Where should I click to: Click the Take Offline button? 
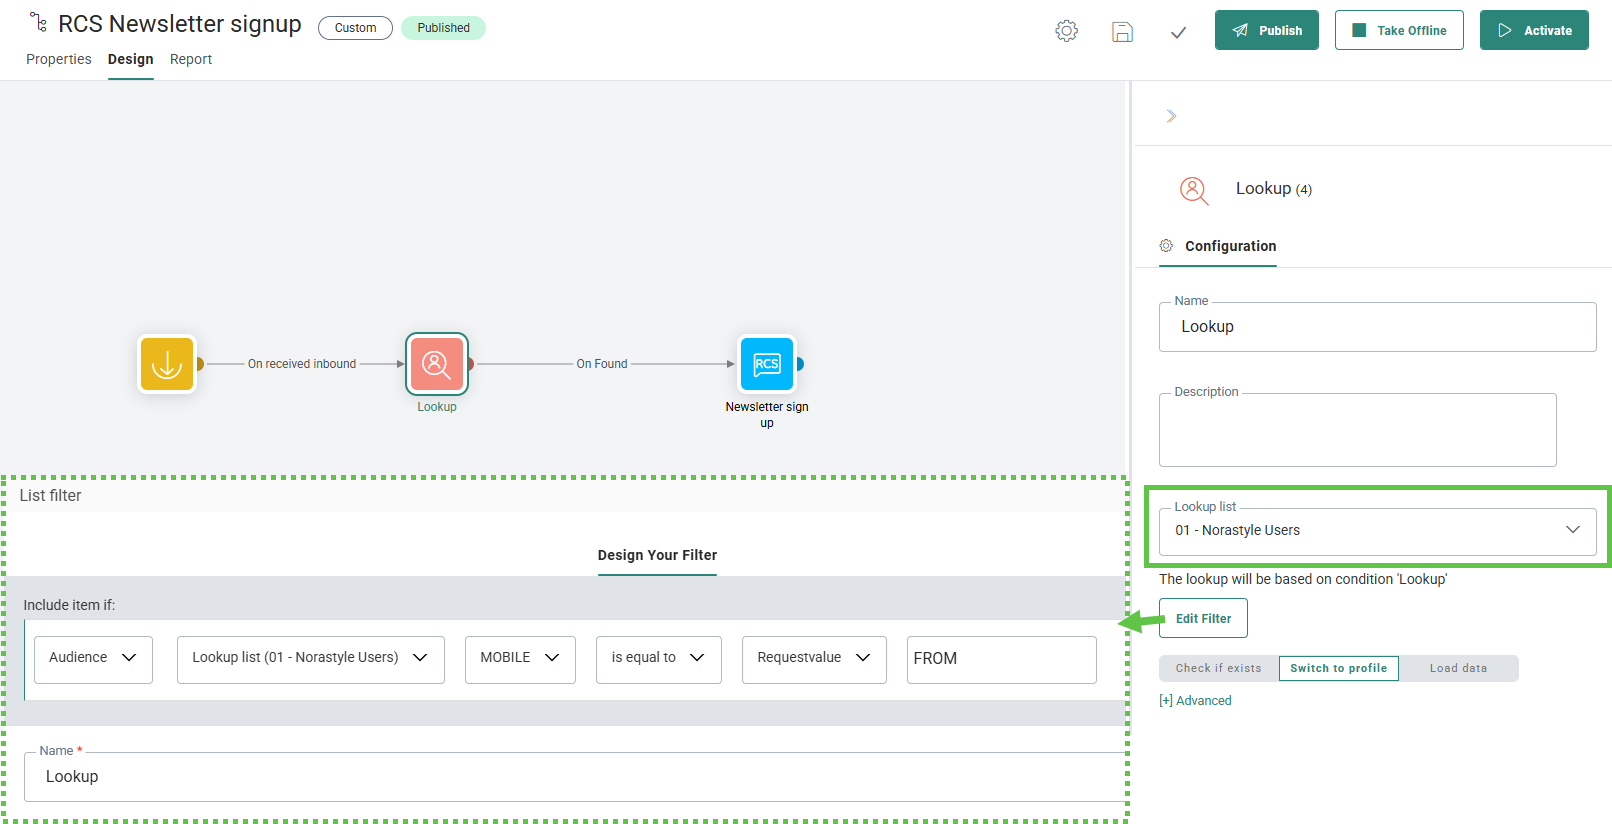(1398, 30)
